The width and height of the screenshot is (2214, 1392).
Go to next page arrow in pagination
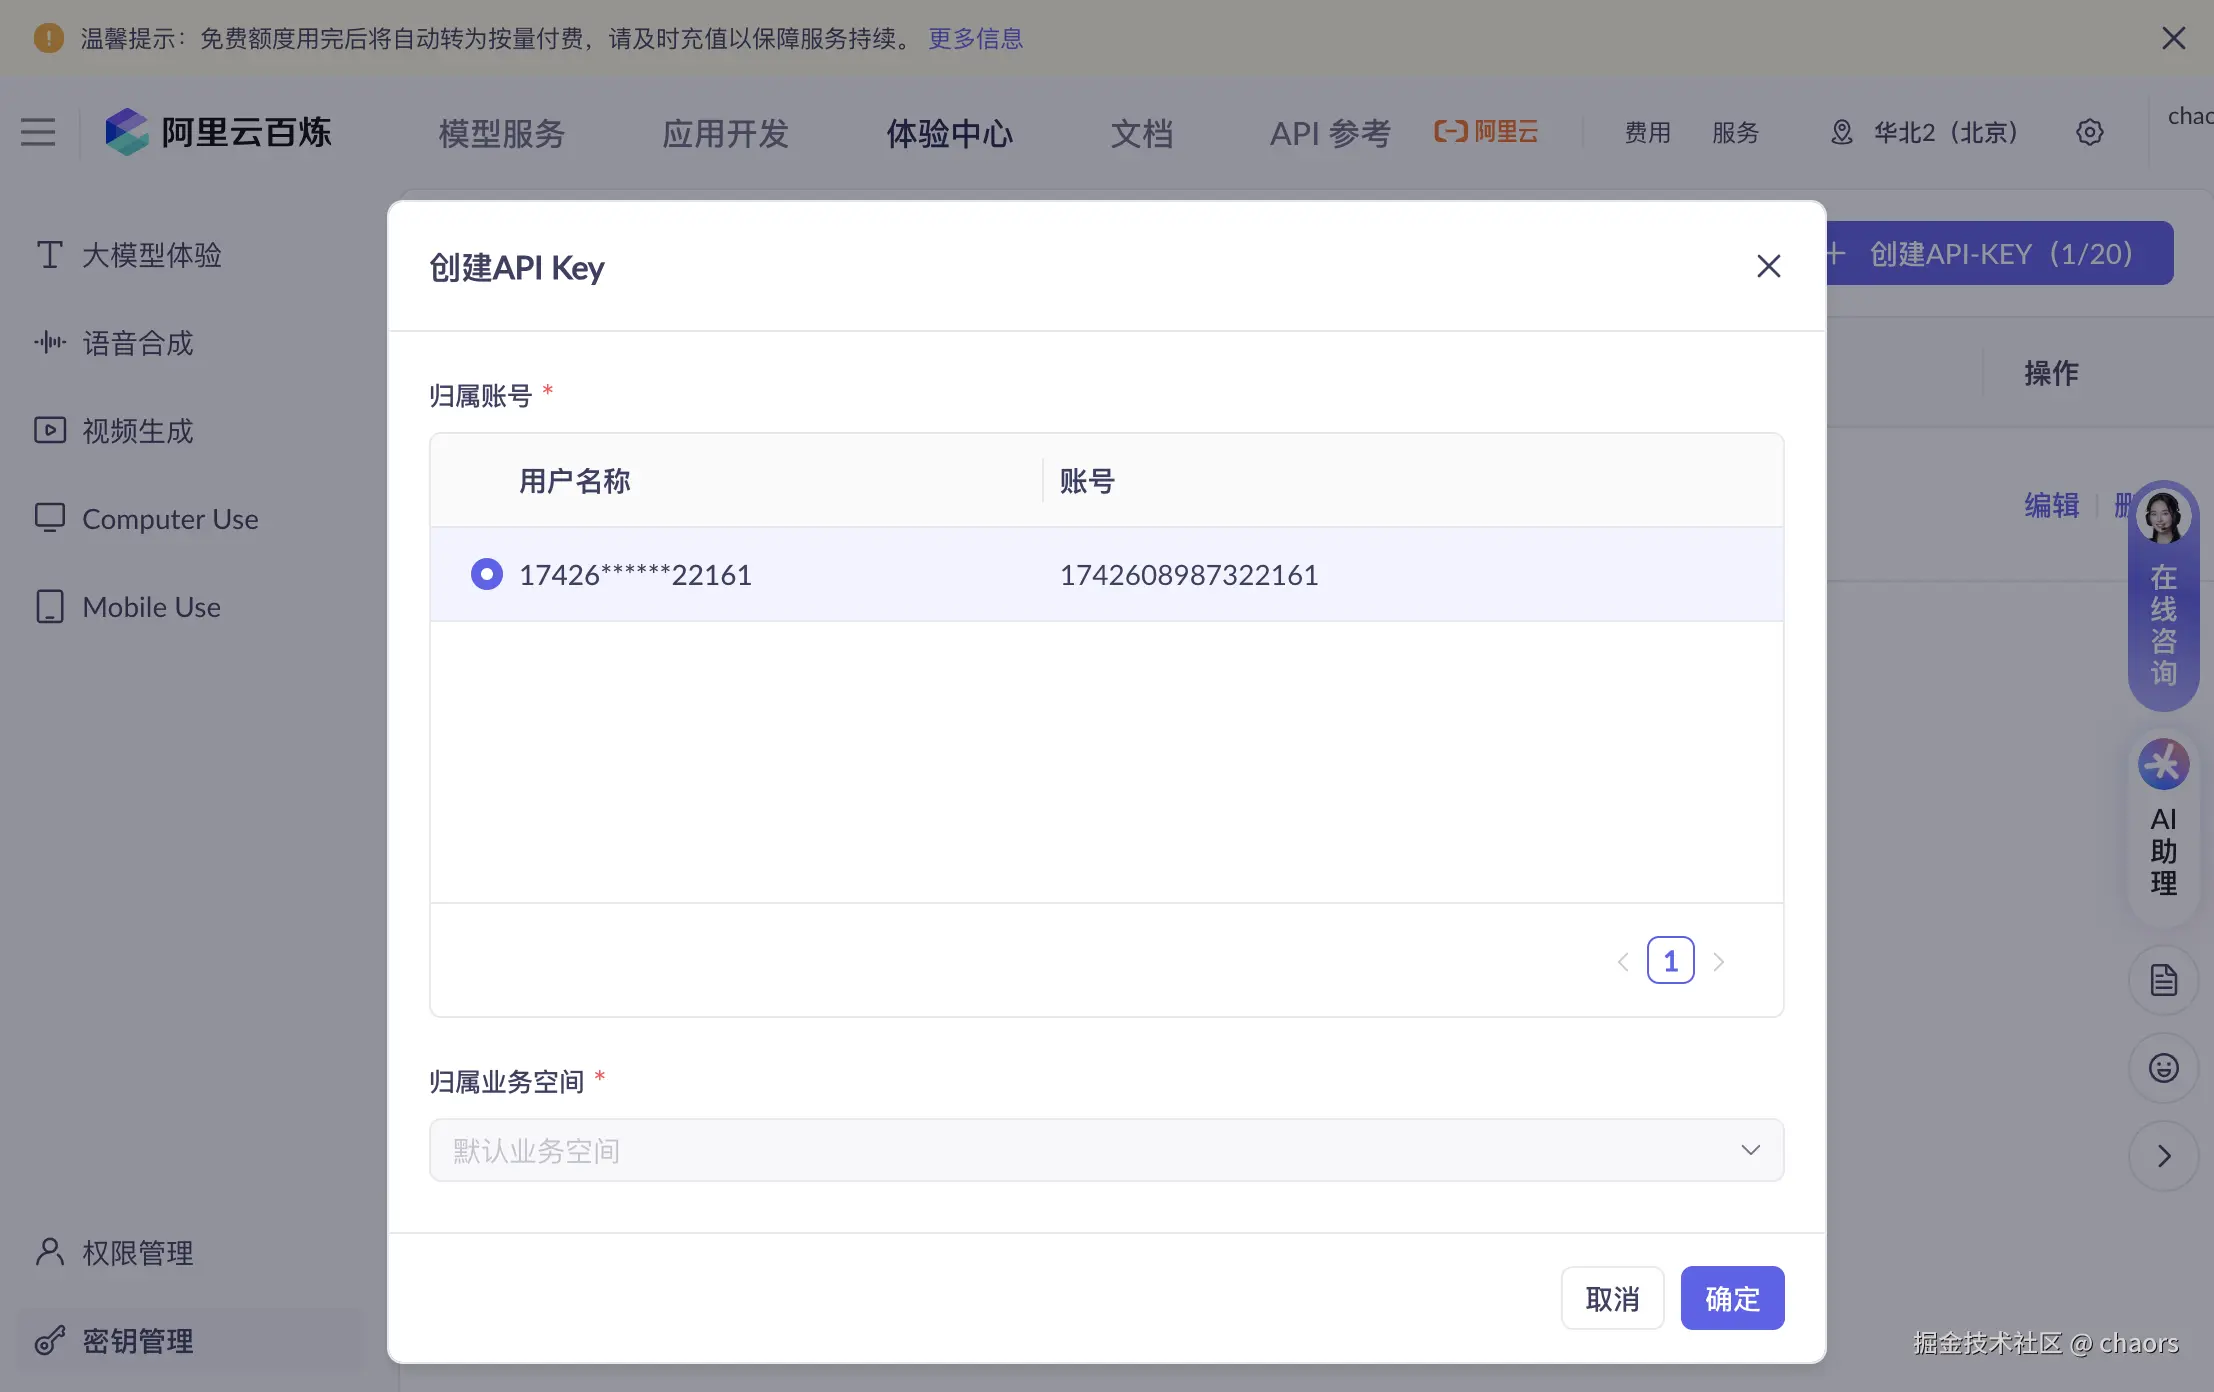click(x=1719, y=962)
